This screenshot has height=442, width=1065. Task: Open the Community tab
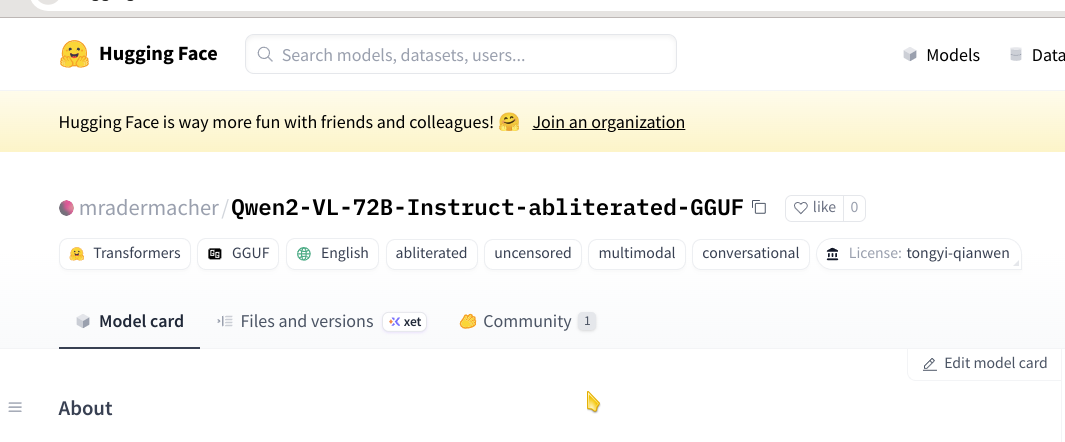click(x=527, y=321)
